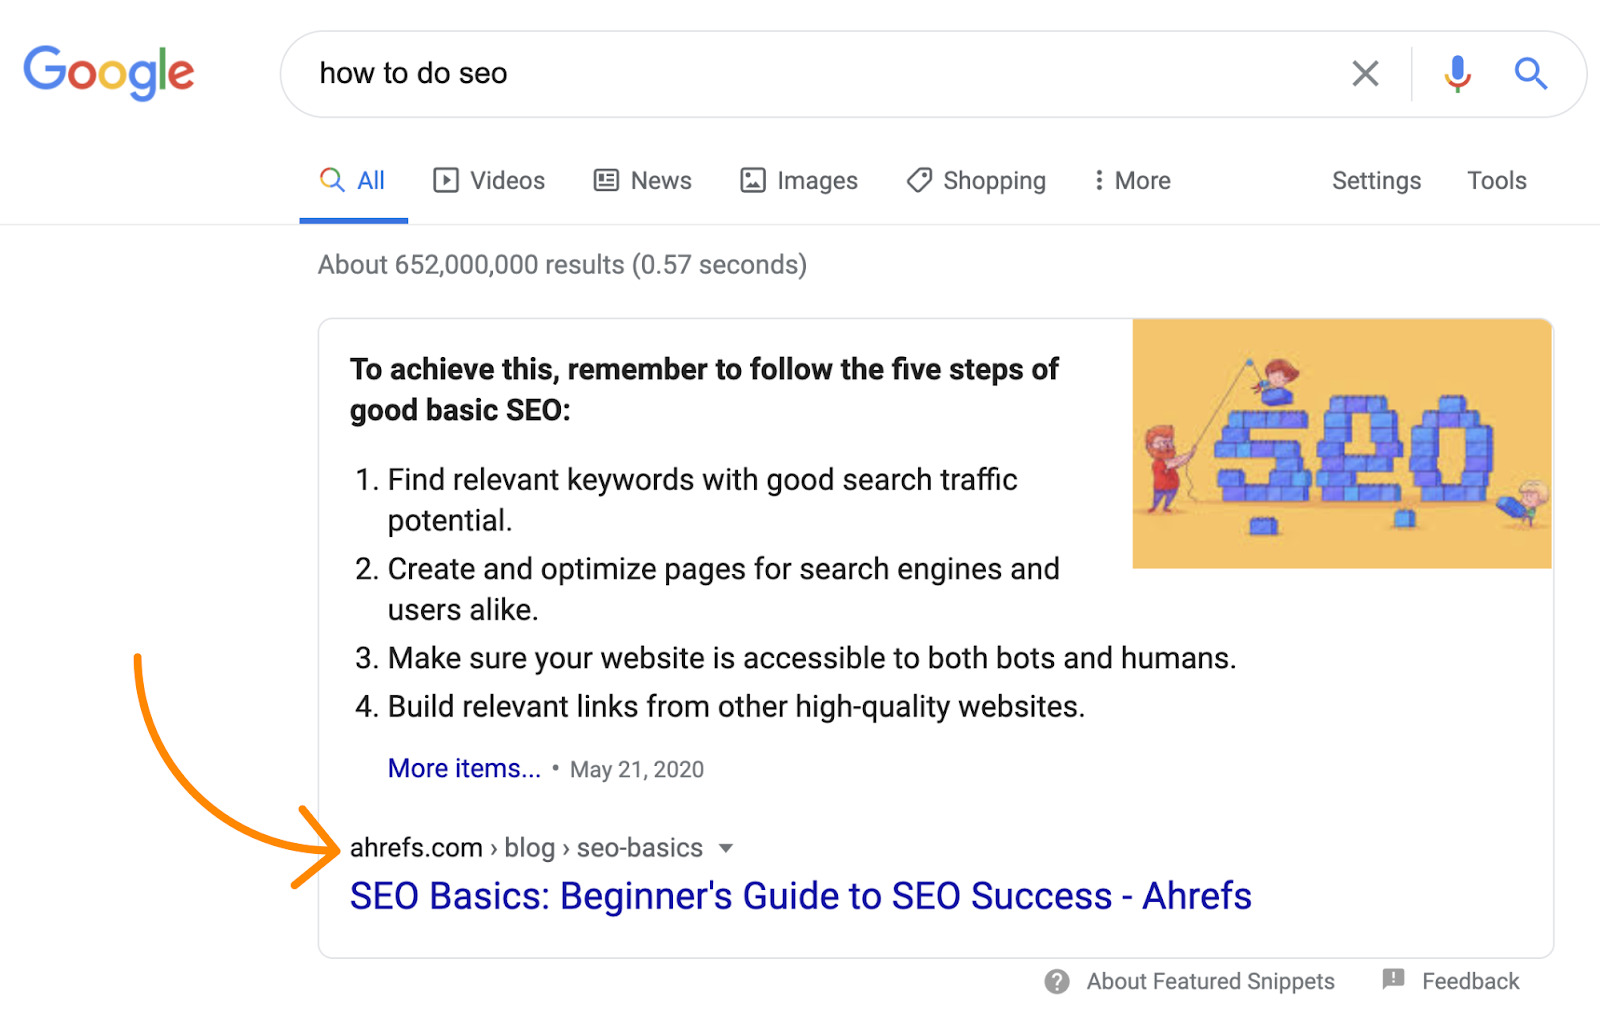The width and height of the screenshot is (1600, 1027).
Task: Click About Featured Snippets
Action: pyautogui.click(x=1210, y=981)
